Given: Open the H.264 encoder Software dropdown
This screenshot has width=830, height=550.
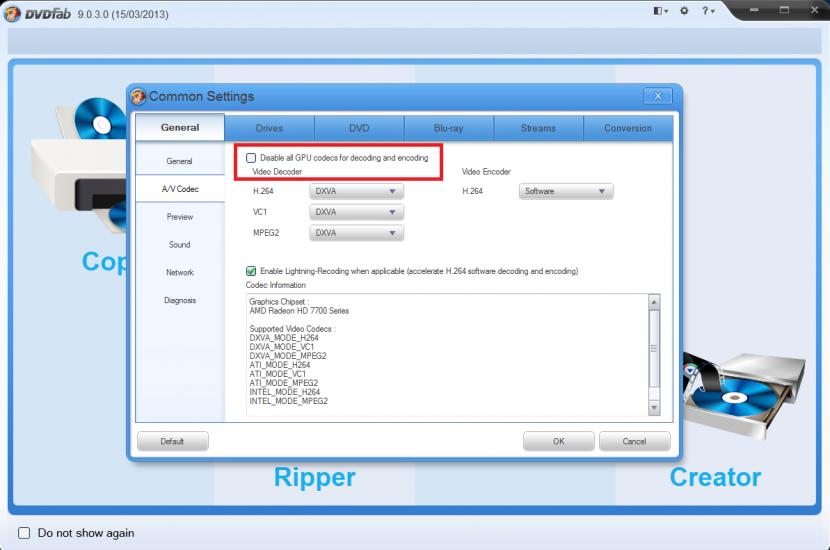Looking at the screenshot, I should pos(566,191).
